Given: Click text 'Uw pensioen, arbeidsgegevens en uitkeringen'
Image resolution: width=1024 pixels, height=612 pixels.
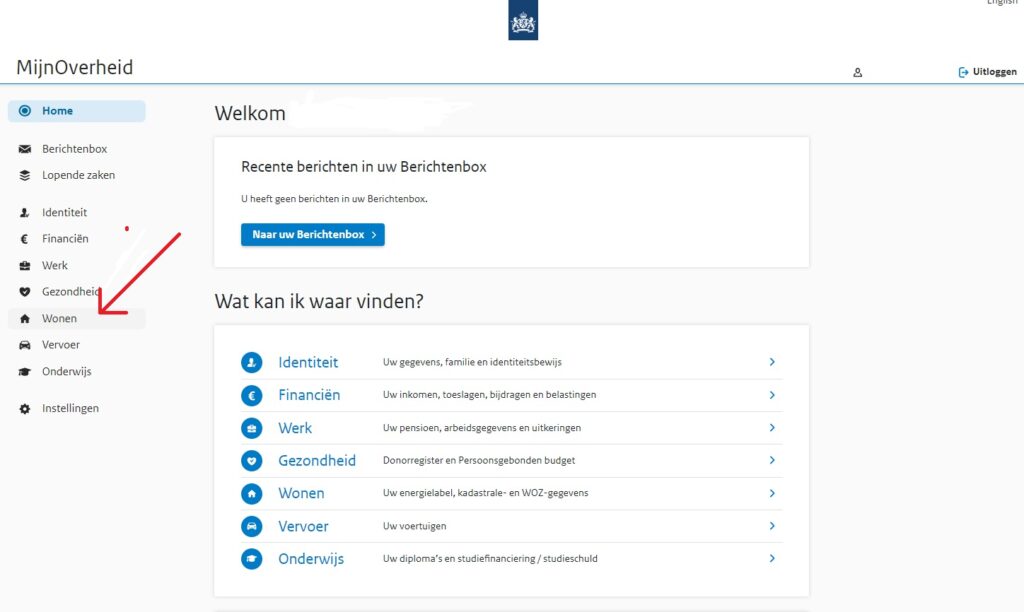Looking at the screenshot, I should tap(482, 428).
